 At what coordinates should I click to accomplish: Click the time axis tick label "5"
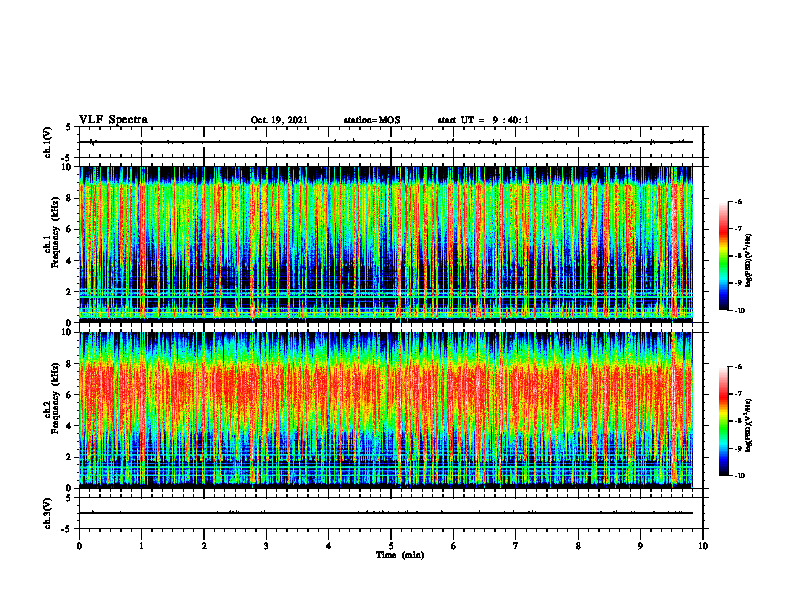[391, 546]
